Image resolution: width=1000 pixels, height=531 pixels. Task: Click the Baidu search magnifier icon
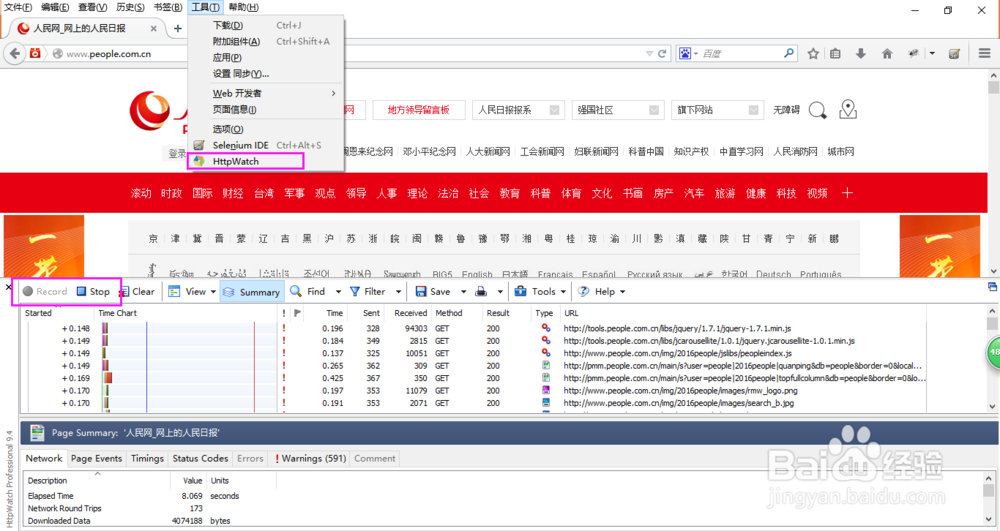click(x=789, y=53)
